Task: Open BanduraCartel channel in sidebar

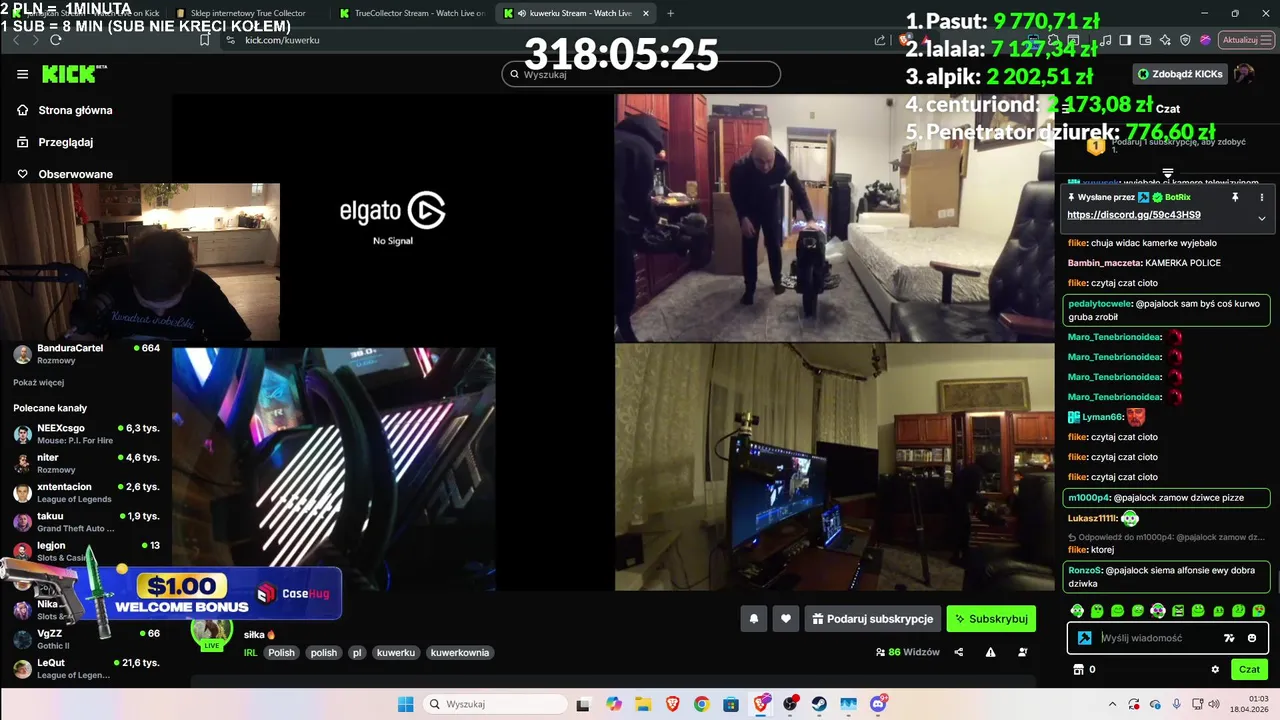Action: click(86, 354)
